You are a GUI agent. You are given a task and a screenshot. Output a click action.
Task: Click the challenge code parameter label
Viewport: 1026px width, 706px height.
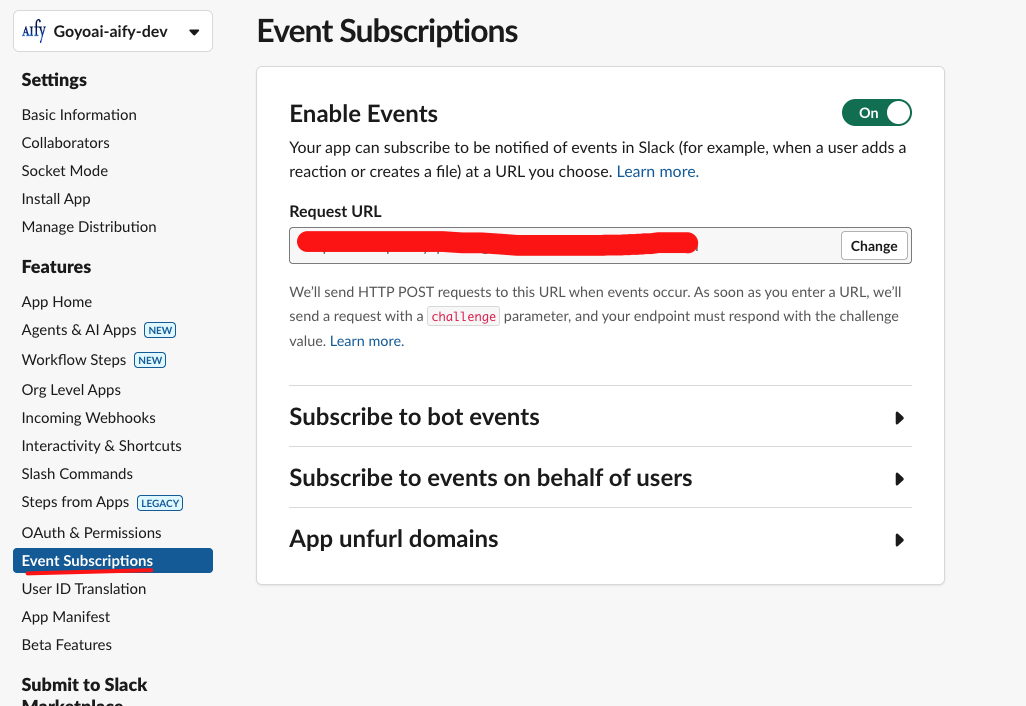point(463,317)
